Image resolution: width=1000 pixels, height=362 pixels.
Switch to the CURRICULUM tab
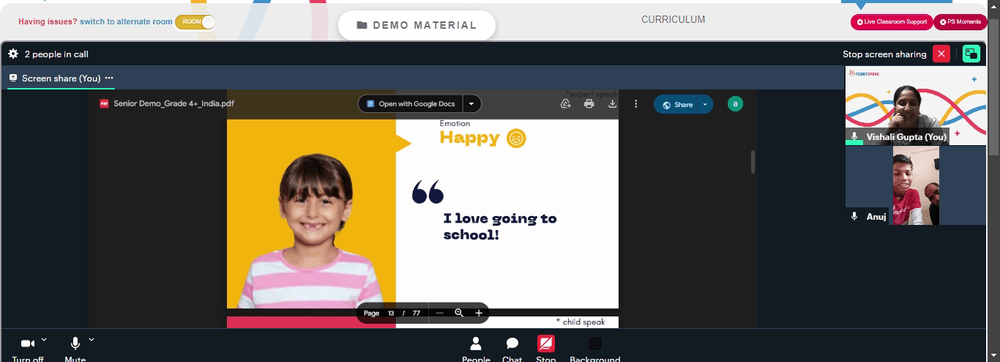pos(673,20)
